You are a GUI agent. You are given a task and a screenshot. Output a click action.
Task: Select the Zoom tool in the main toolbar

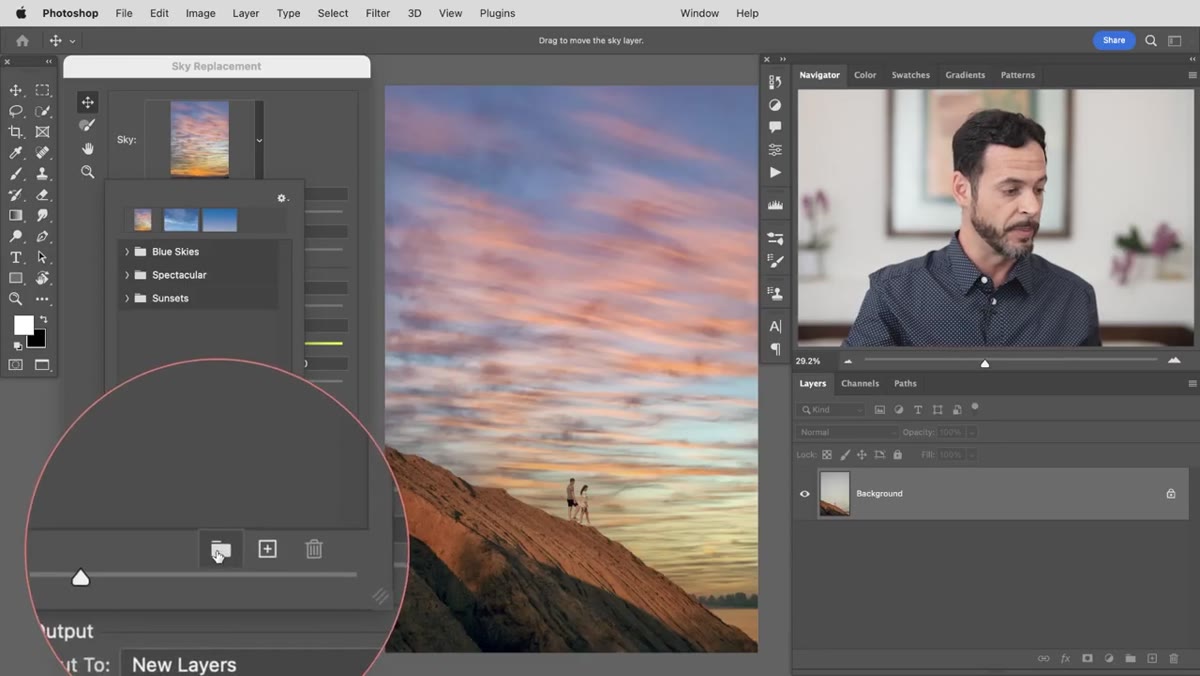(16, 299)
